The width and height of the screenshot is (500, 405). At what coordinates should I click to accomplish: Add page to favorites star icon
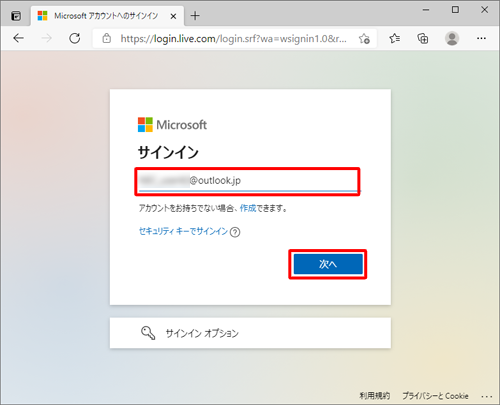[364, 39]
